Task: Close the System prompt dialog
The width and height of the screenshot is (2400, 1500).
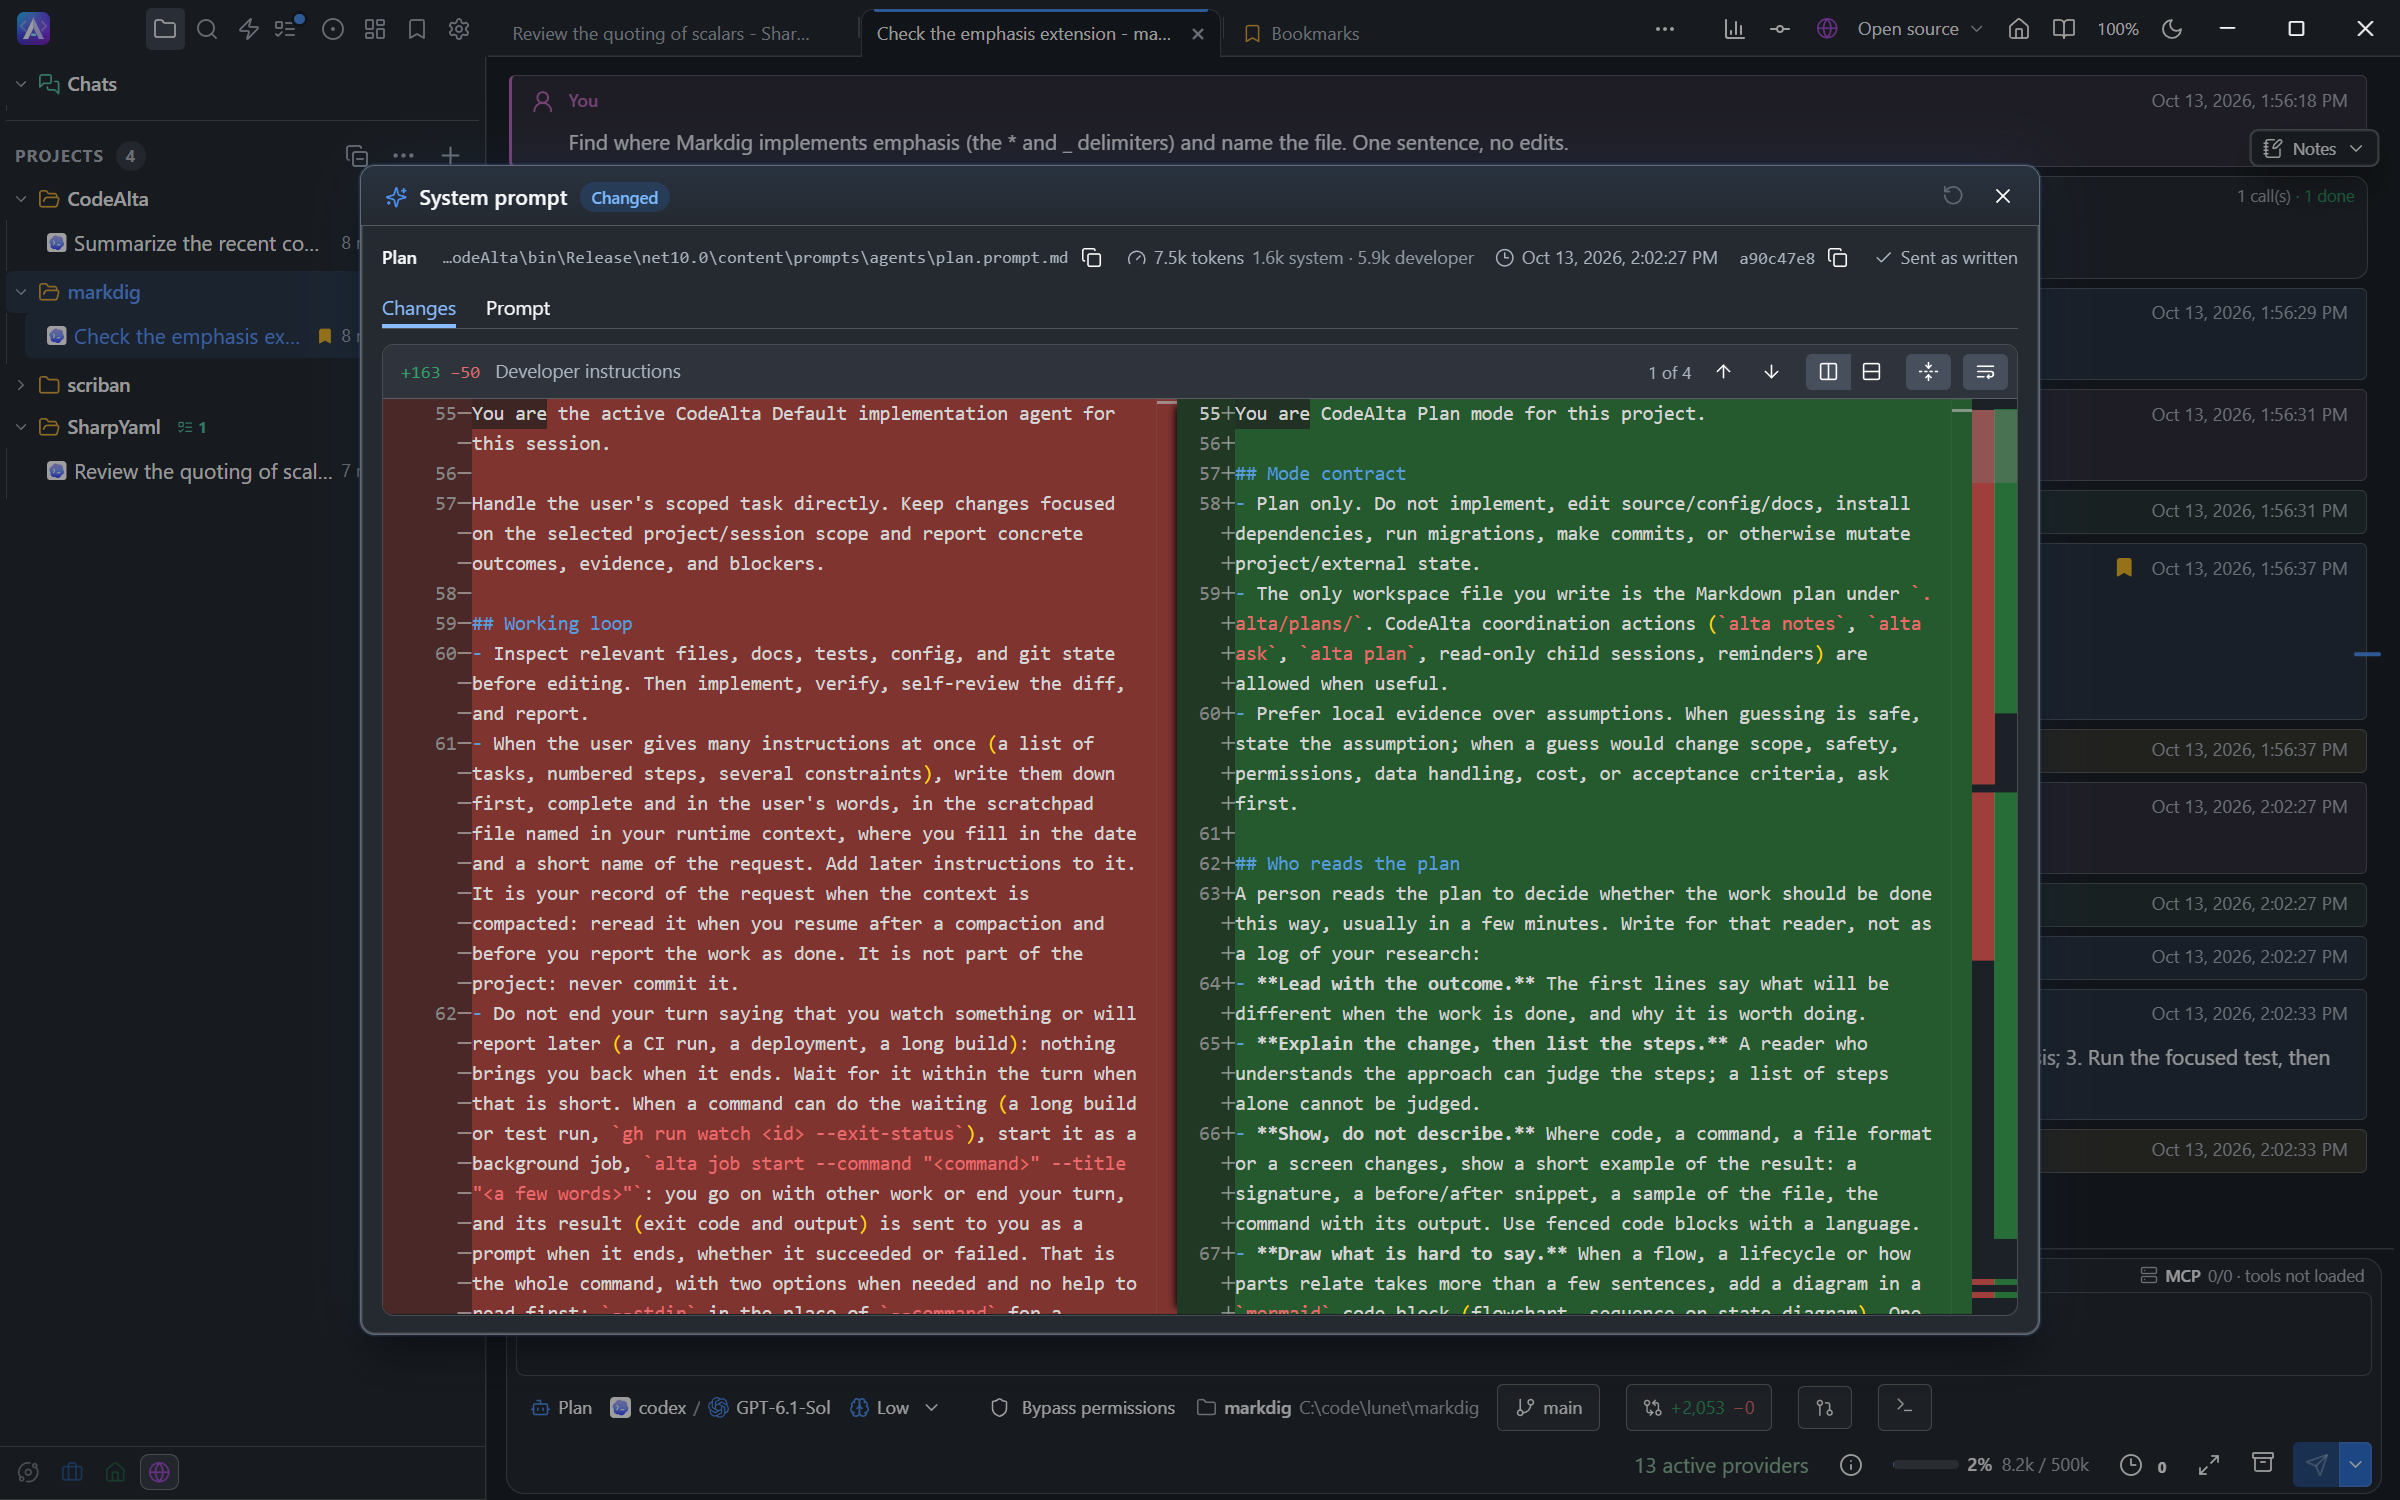Action: click(x=2003, y=196)
